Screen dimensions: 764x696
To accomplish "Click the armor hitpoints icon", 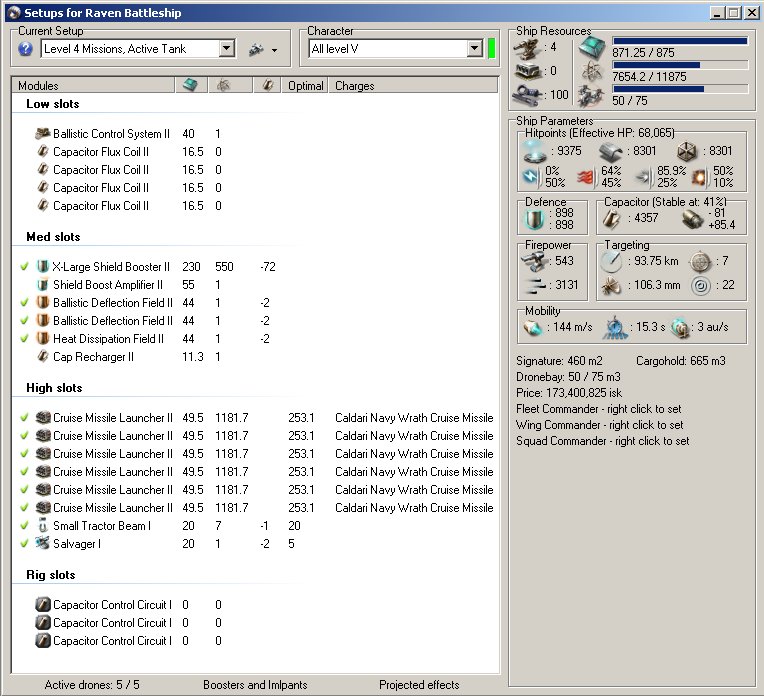I will (611, 152).
